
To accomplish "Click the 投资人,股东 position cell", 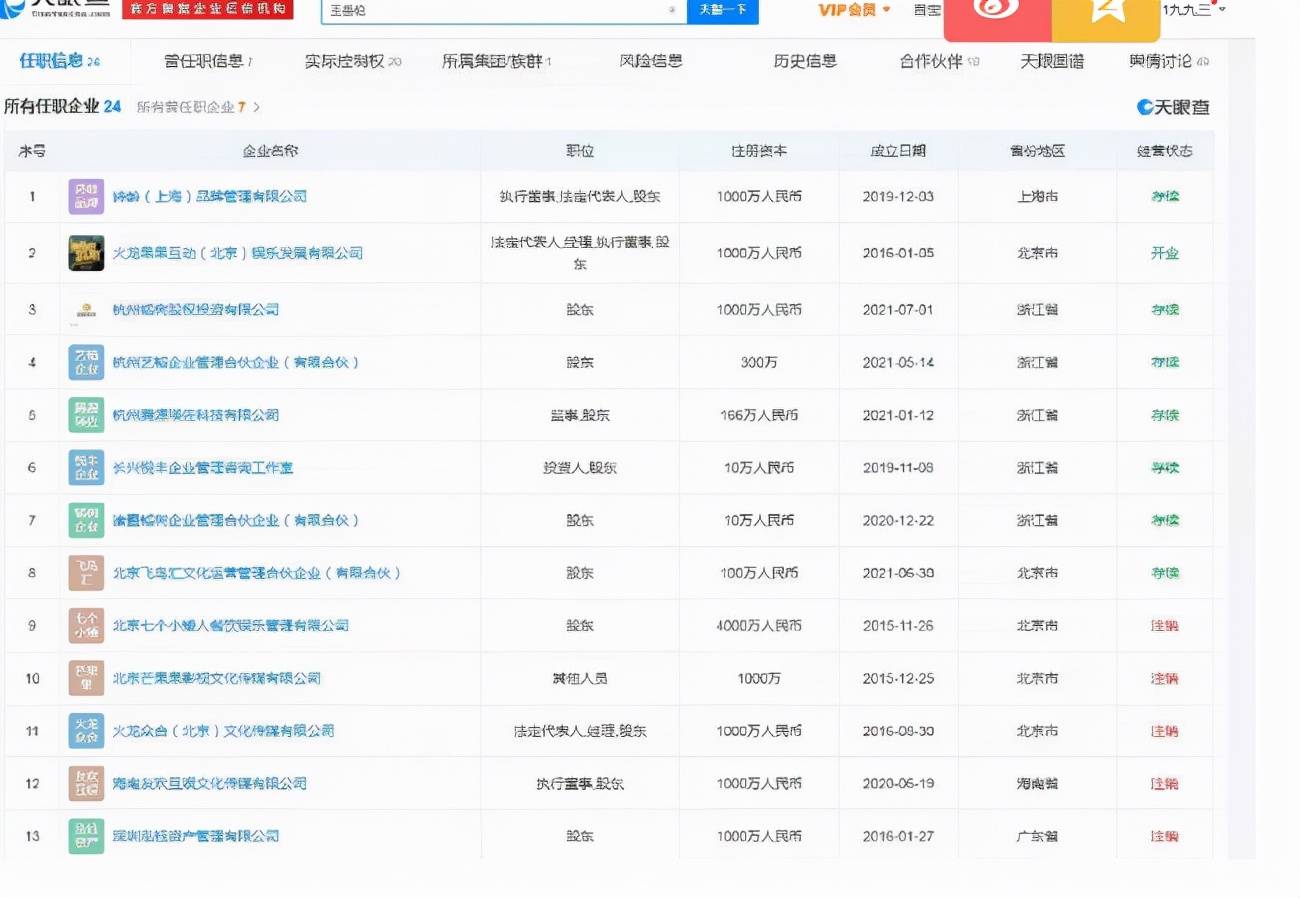I will 580,468.
